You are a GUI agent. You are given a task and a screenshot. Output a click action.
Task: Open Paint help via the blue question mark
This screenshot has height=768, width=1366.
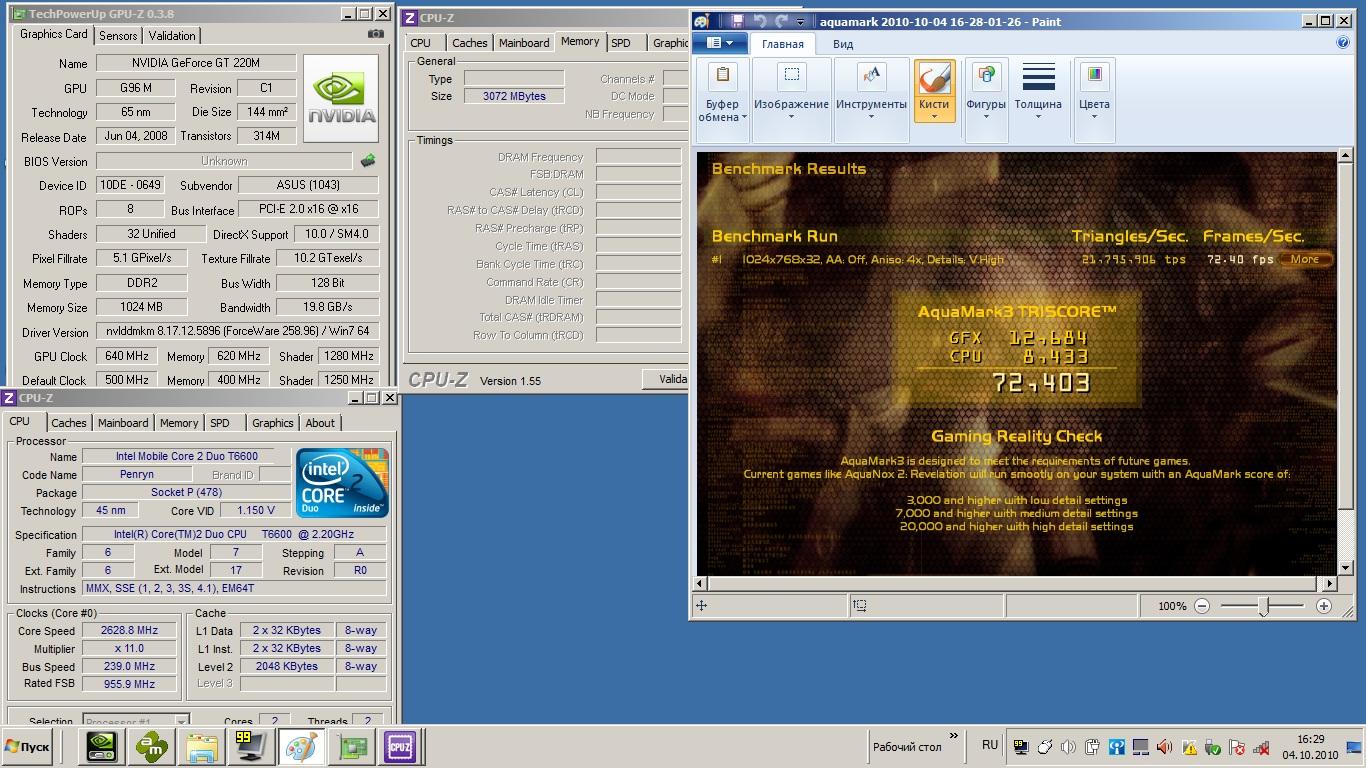coord(1343,43)
